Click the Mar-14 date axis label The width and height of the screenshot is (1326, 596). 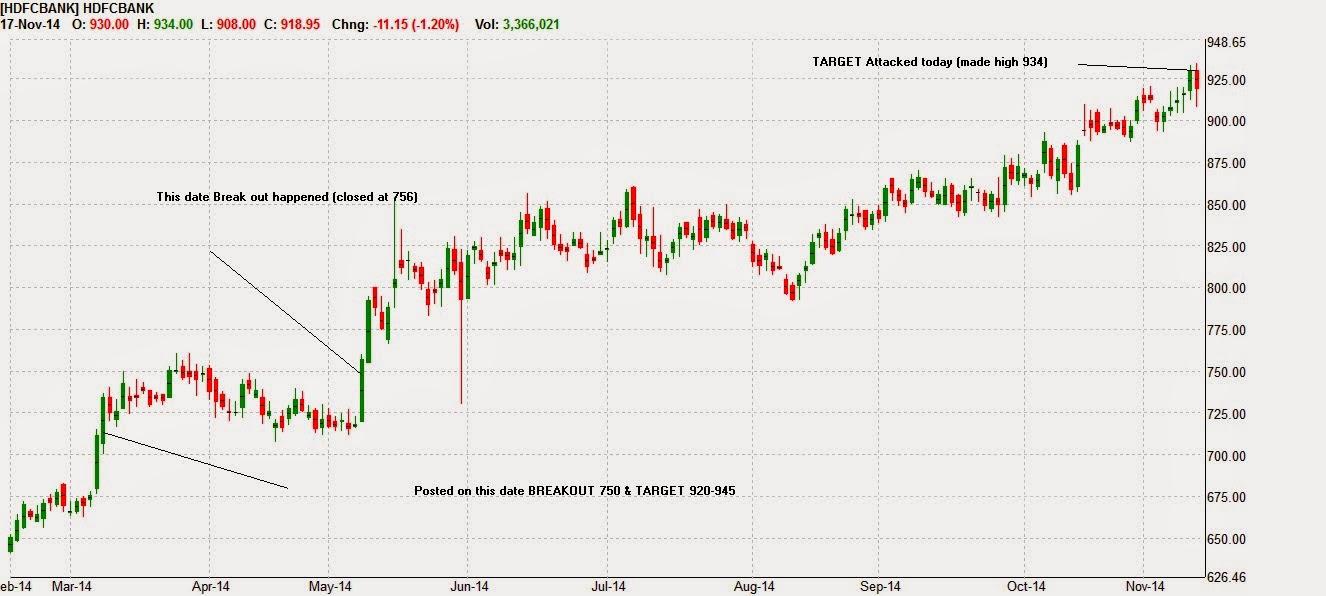tap(70, 587)
